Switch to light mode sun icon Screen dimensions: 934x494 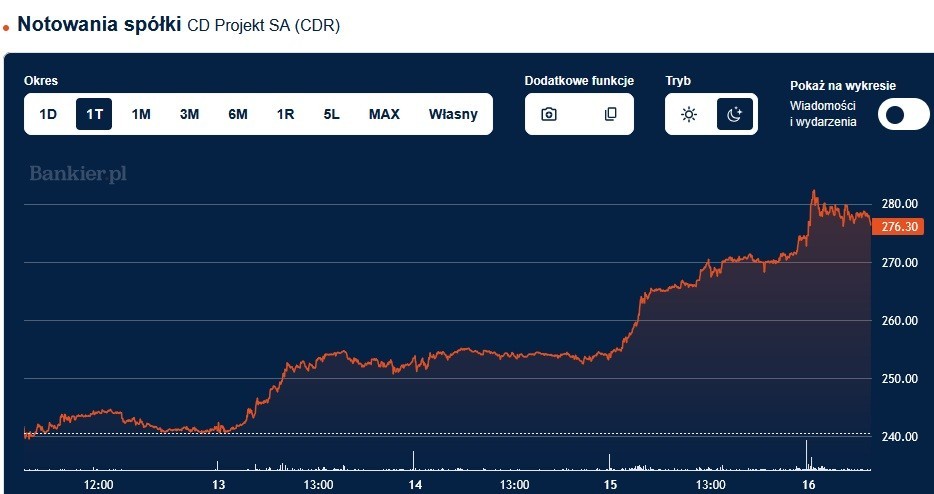point(689,114)
